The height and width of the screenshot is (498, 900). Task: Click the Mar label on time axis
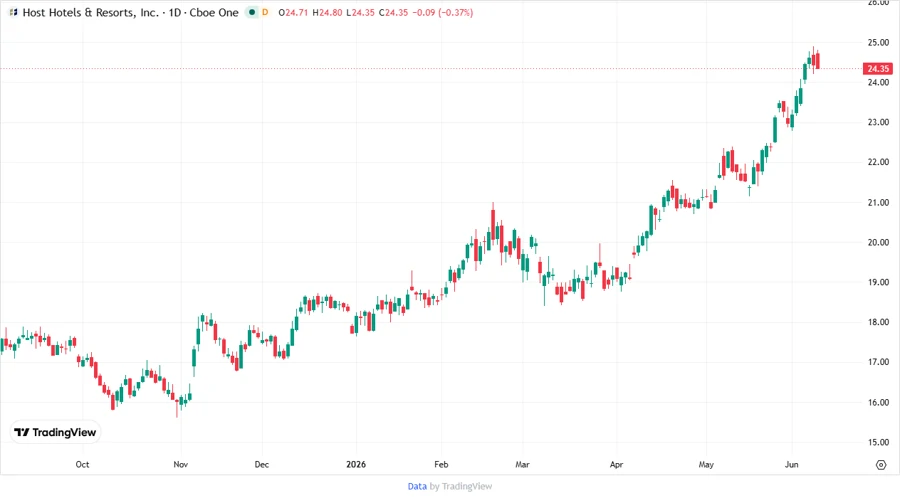[522, 464]
